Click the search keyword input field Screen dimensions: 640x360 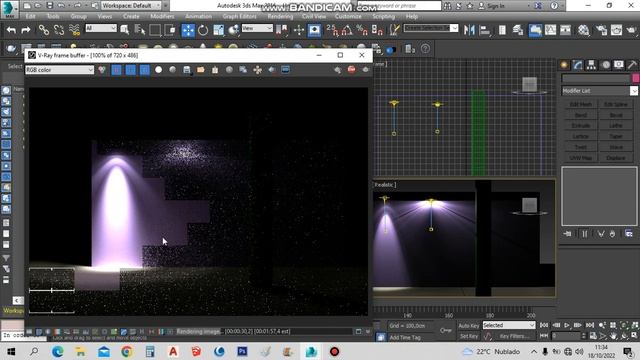pyautogui.click(x=399, y=6)
